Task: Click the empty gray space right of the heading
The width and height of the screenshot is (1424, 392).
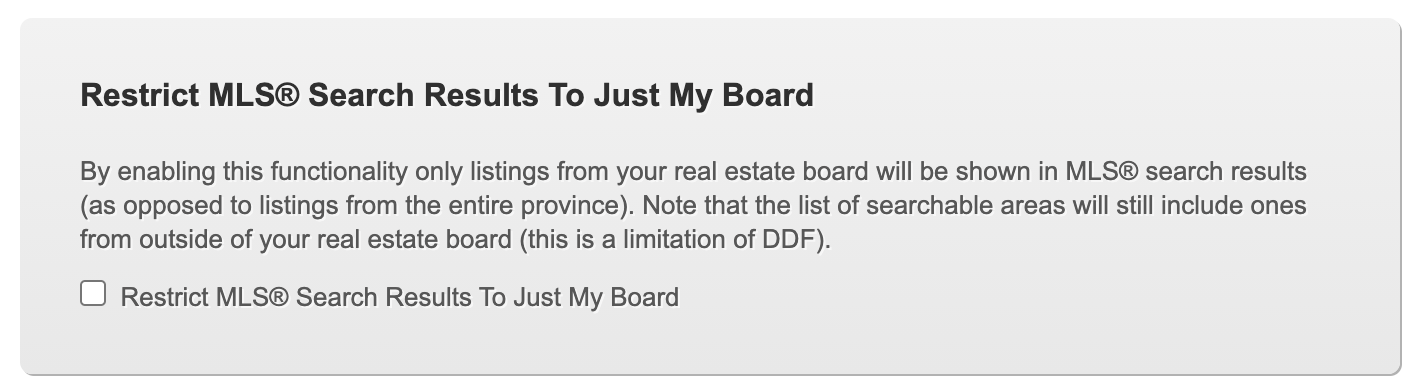Action: [x=1100, y=96]
